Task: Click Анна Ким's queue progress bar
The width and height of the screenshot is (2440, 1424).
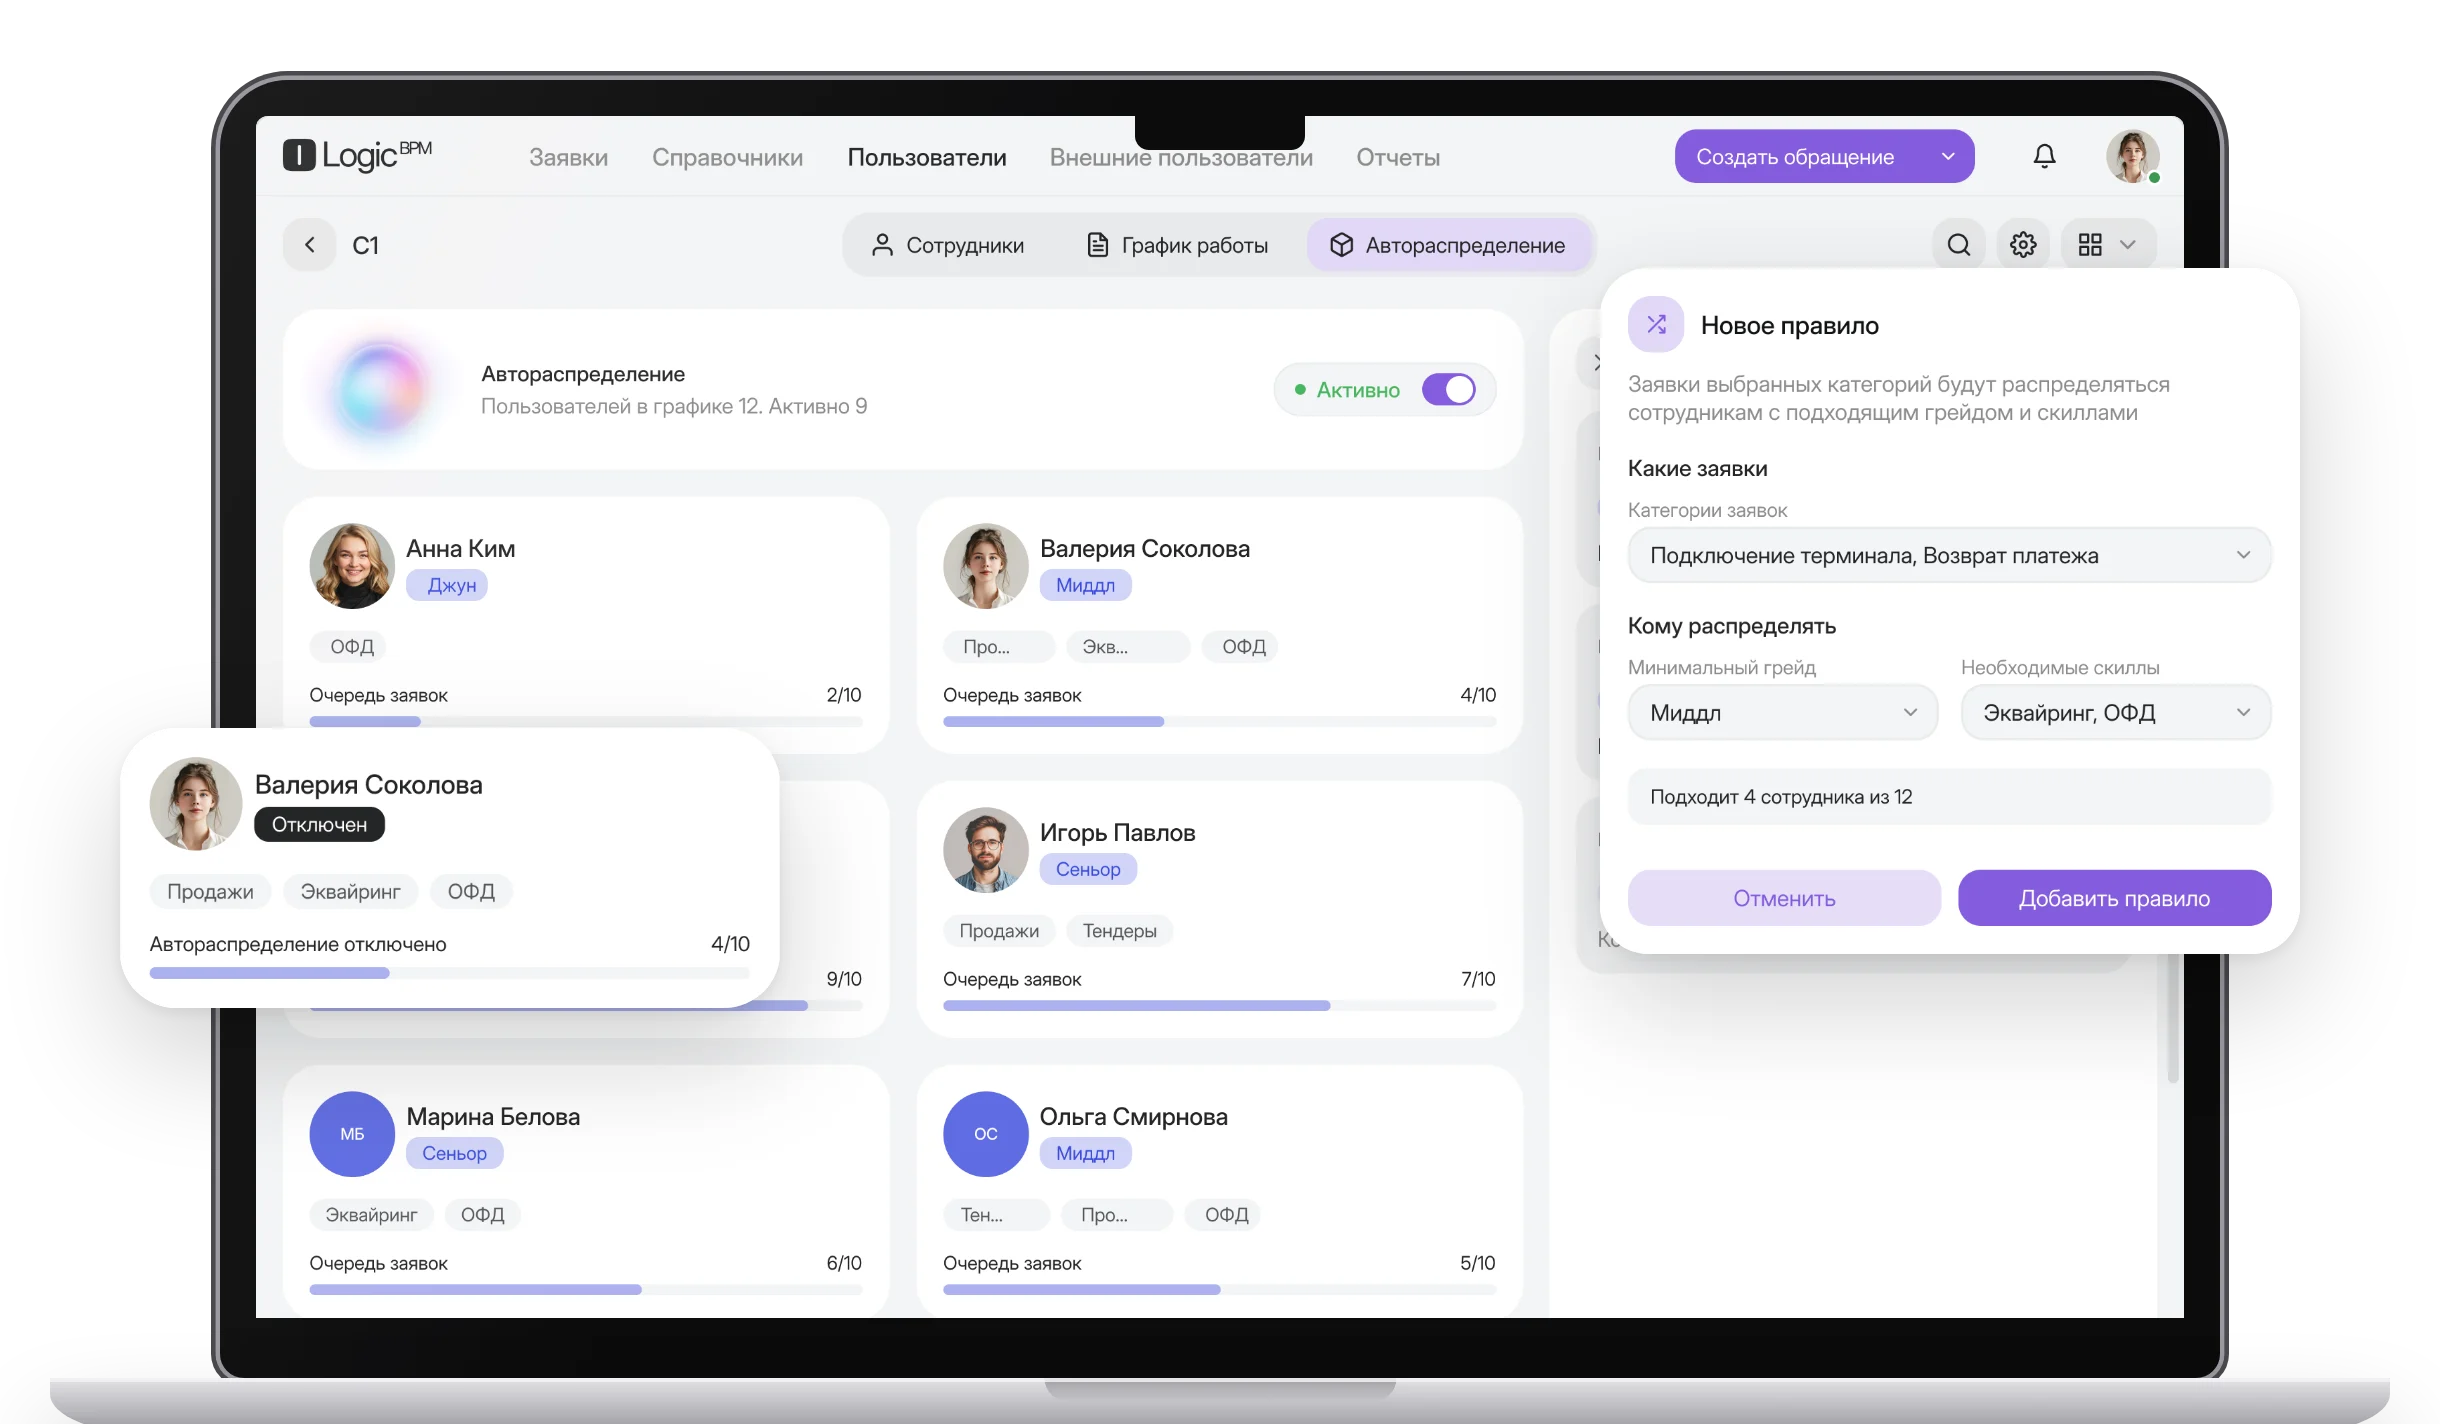Action: tap(586, 721)
